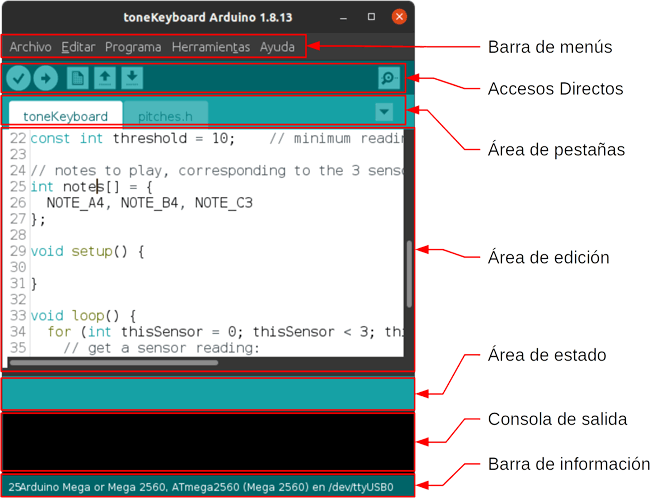Image resolution: width=650 pixels, height=498 pixels.
Task: Click the Verify checkmark button
Action: pyautogui.click(x=18, y=78)
